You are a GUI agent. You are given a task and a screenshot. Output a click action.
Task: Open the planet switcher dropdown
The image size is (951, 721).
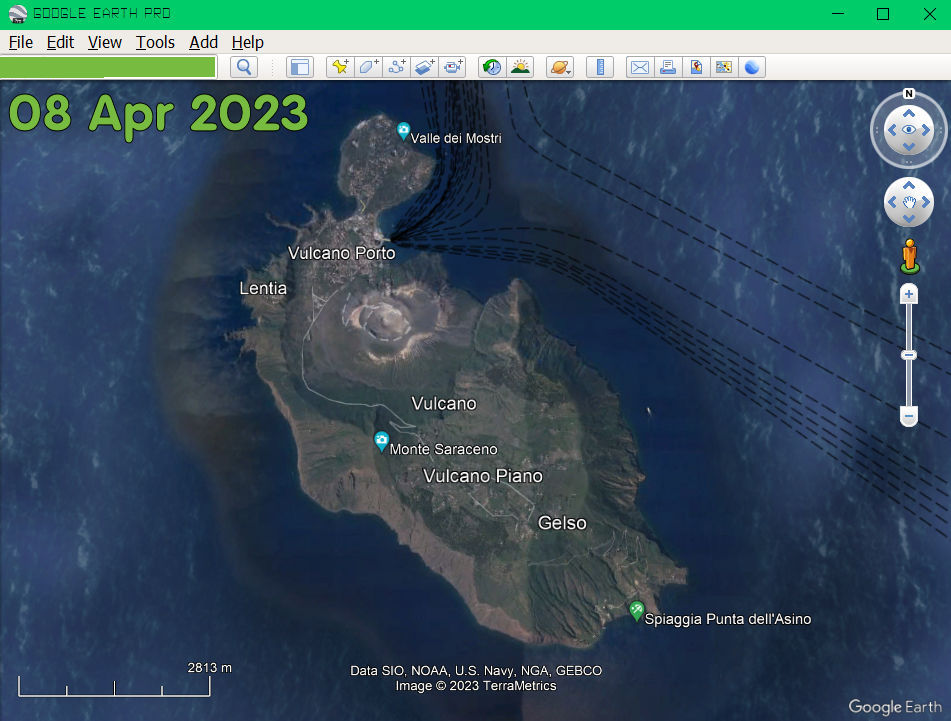coord(559,67)
